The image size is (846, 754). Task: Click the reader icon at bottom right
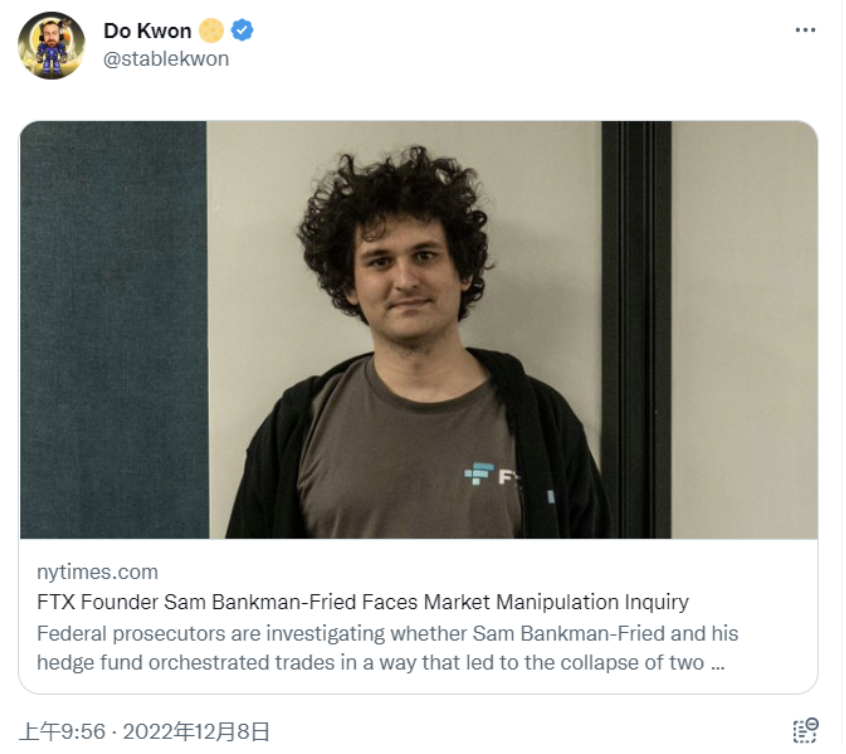(x=806, y=730)
